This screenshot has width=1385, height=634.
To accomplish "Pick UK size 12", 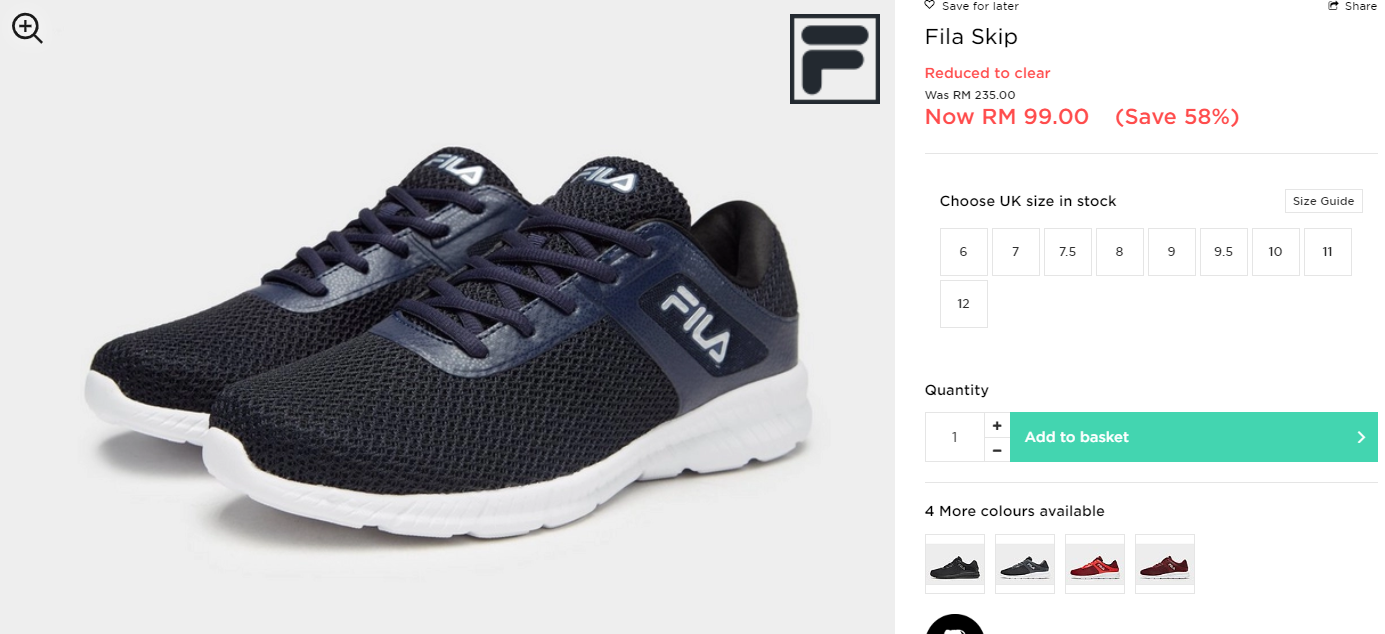I will (964, 304).
